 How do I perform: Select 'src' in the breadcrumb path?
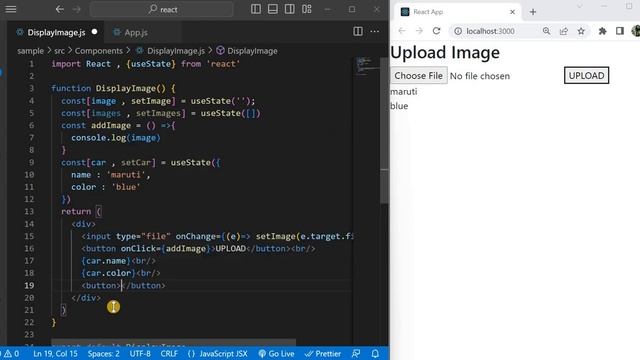[x=60, y=51]
